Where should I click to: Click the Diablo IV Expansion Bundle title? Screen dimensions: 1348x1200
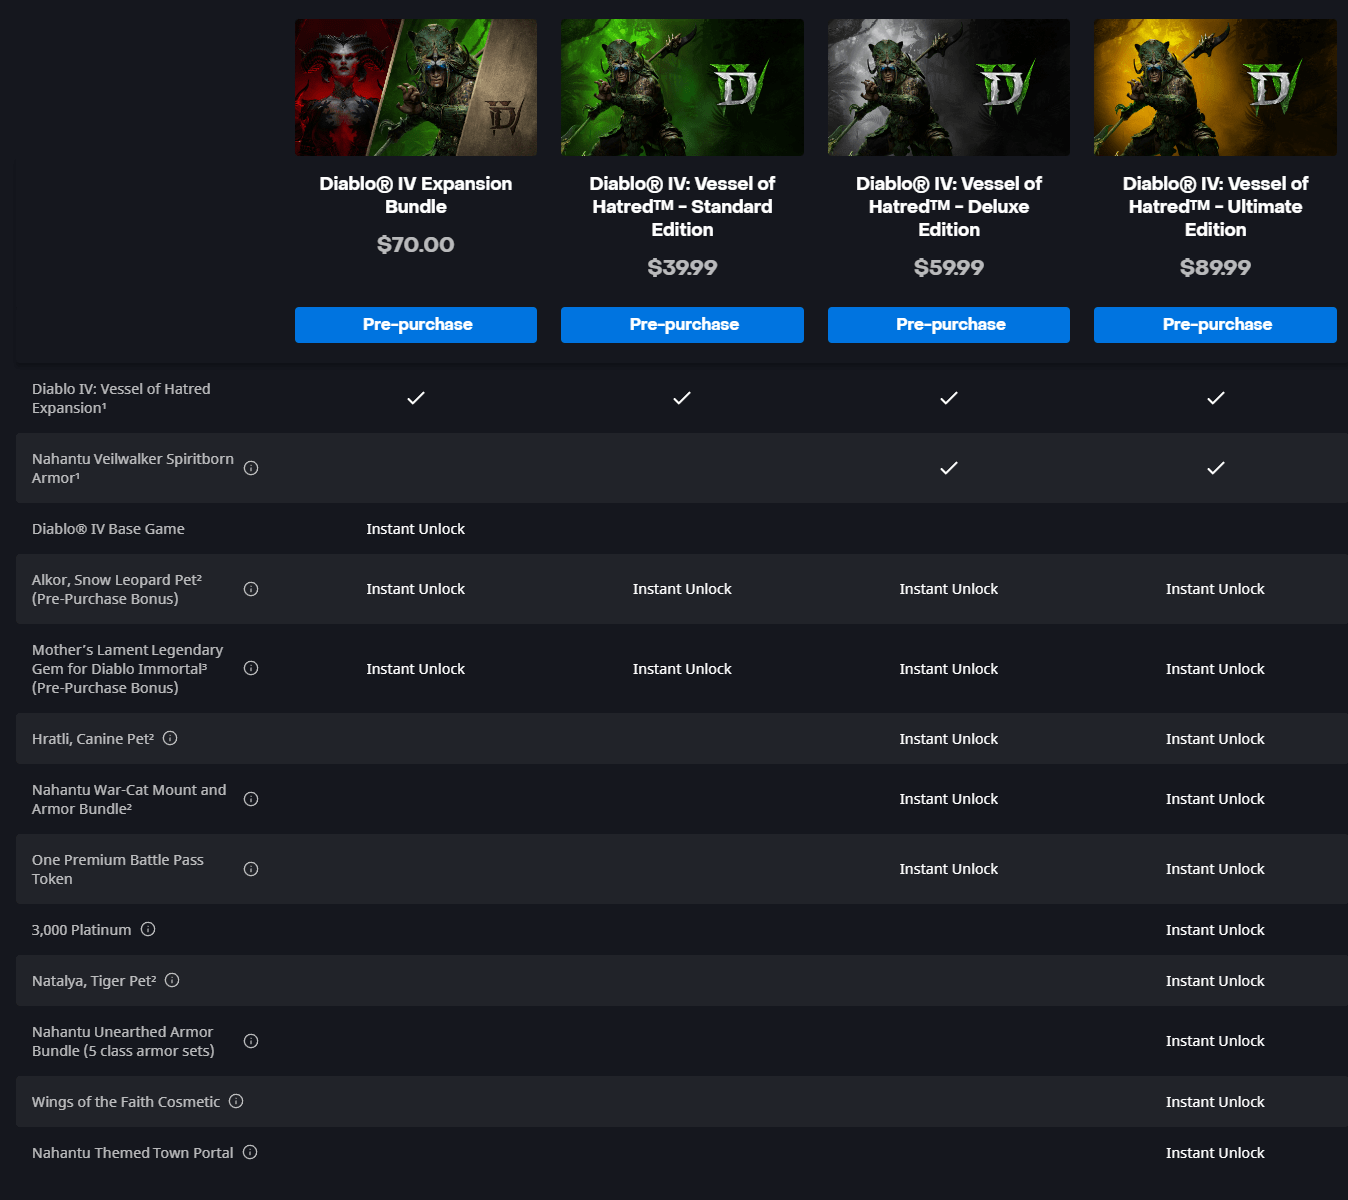(416, 195)
